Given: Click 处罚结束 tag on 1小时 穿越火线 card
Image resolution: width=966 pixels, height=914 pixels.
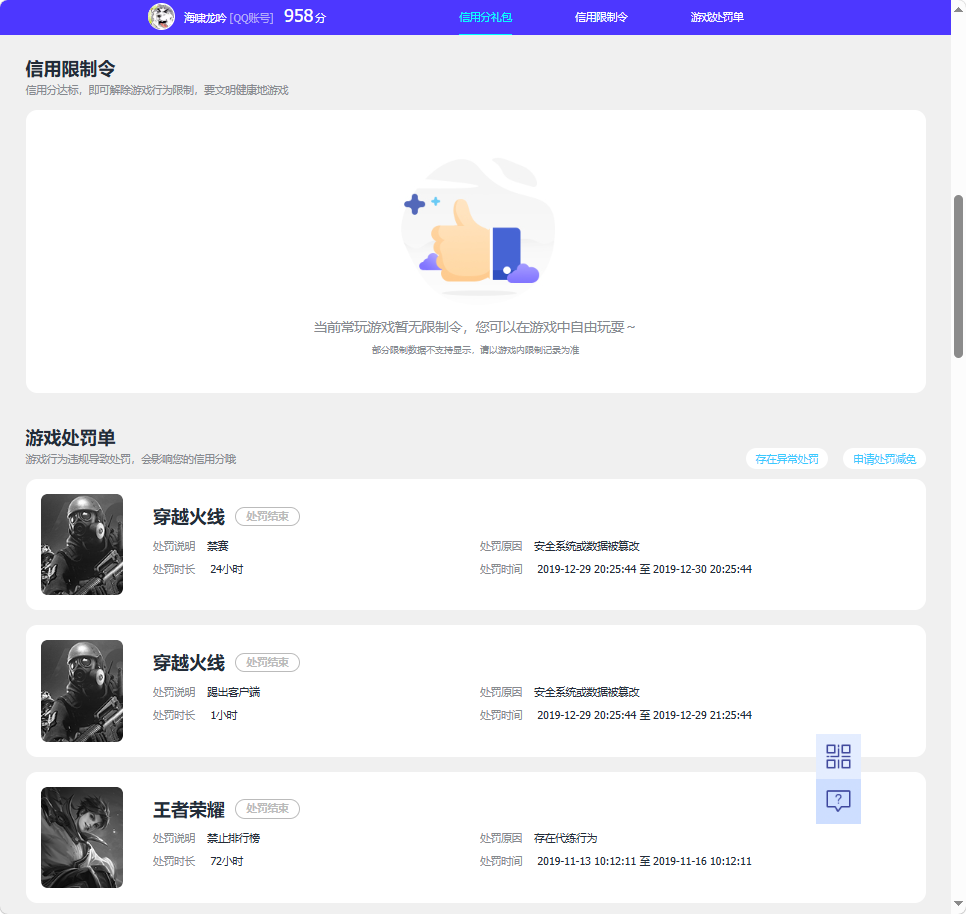Looking at the screenshot, I should [267, 662].
